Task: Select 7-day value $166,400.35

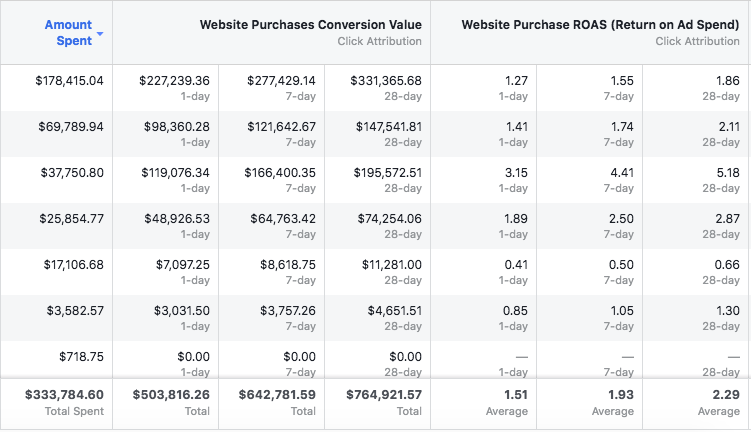Action: [x=280, y=172]
